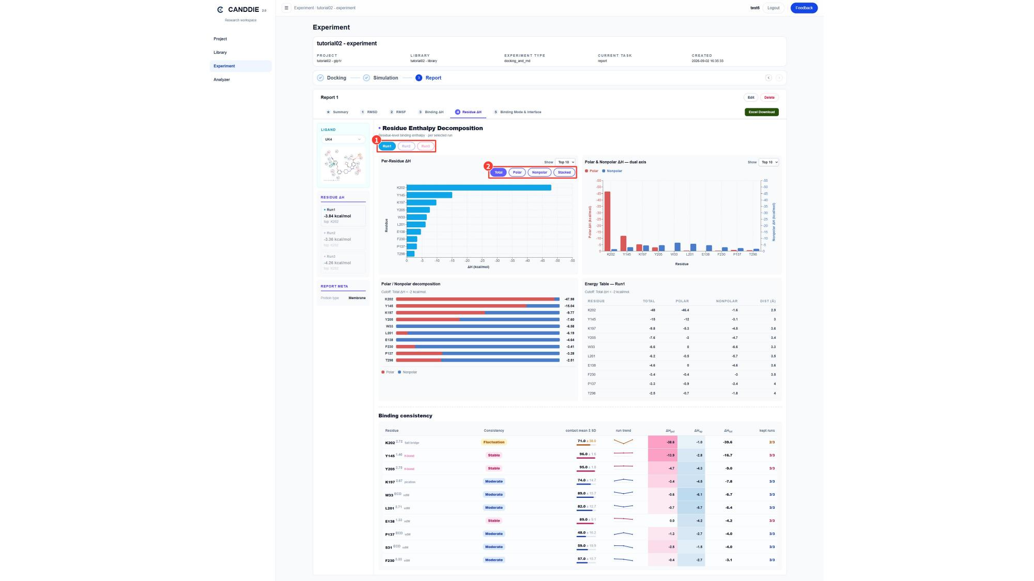Image resolution: width=1034 pixels, height=581 pixels.
Task: Click the Polar legend dot below the decomposition chart
Action: pos(383,372)
